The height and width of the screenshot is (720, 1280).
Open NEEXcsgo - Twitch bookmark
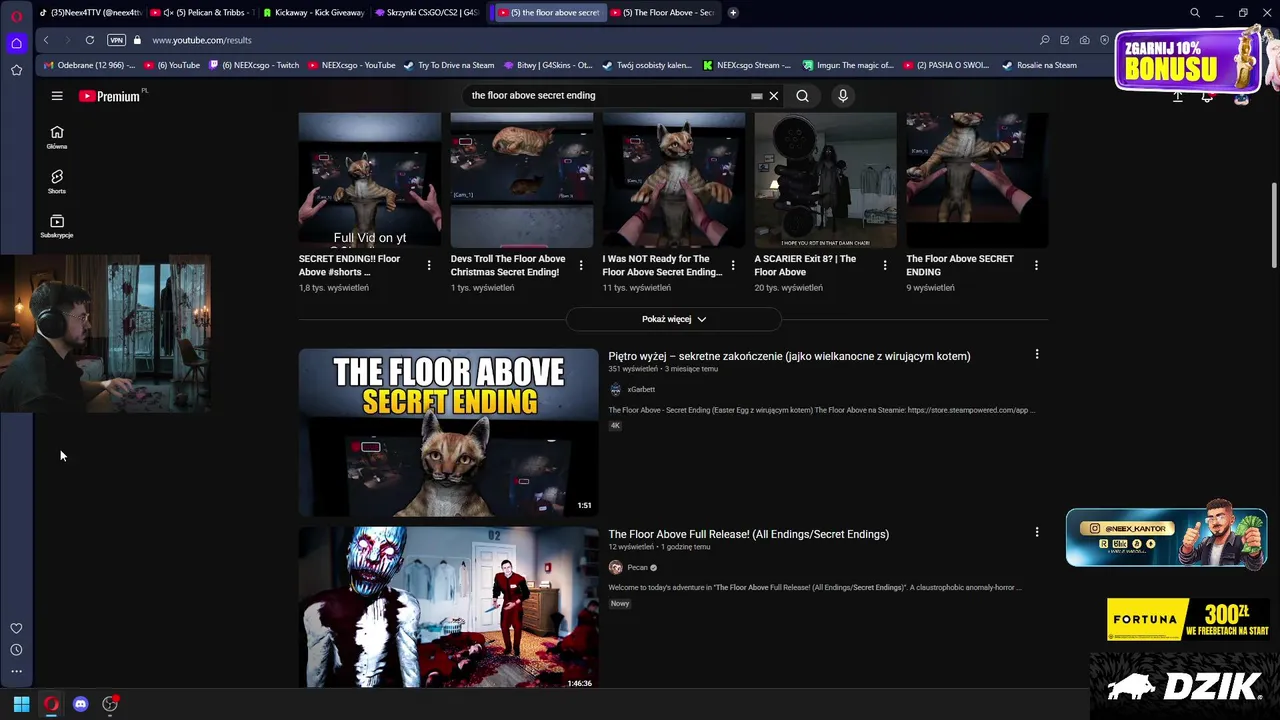pos(254,65)
